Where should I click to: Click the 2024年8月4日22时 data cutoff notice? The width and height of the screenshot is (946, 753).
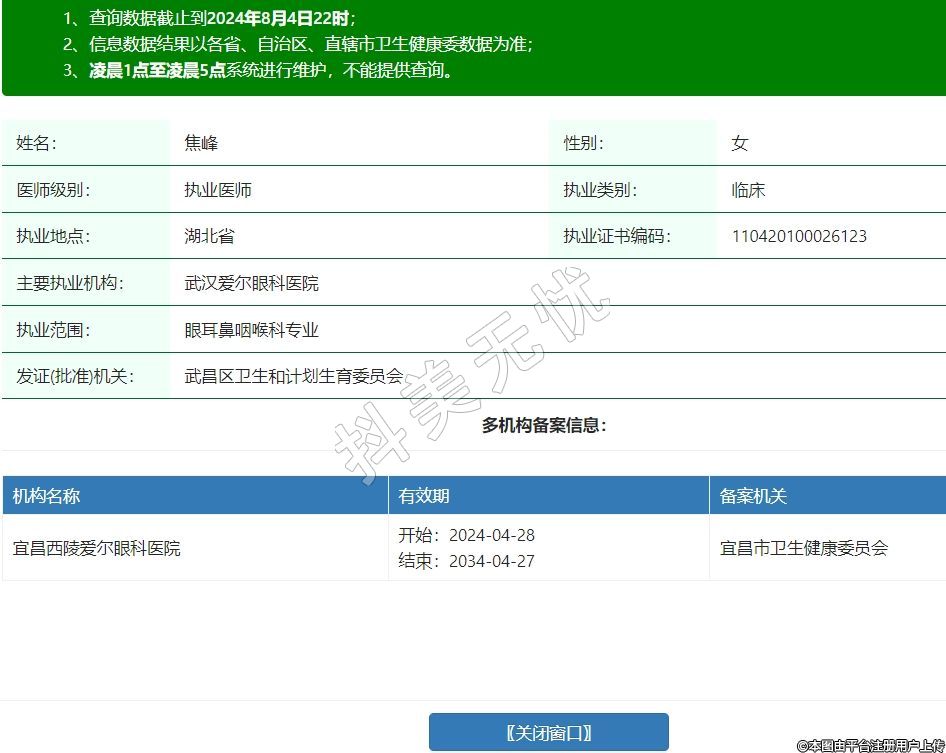point(278,18)
